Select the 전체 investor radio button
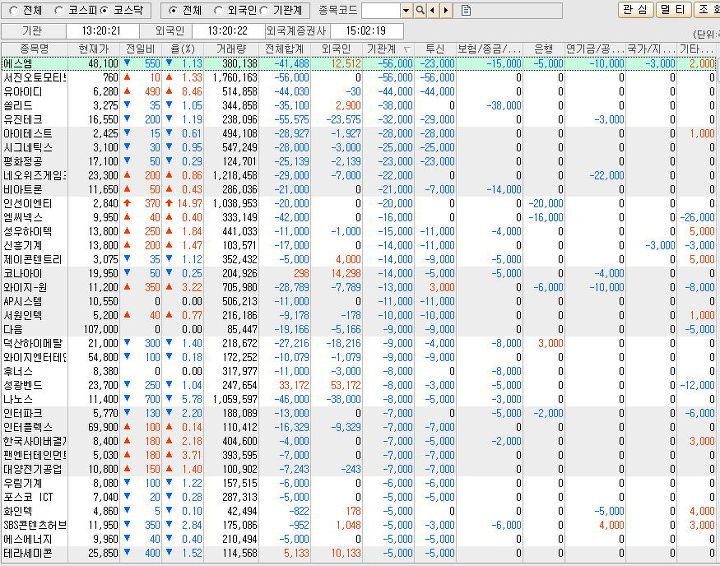 point(173,10)
